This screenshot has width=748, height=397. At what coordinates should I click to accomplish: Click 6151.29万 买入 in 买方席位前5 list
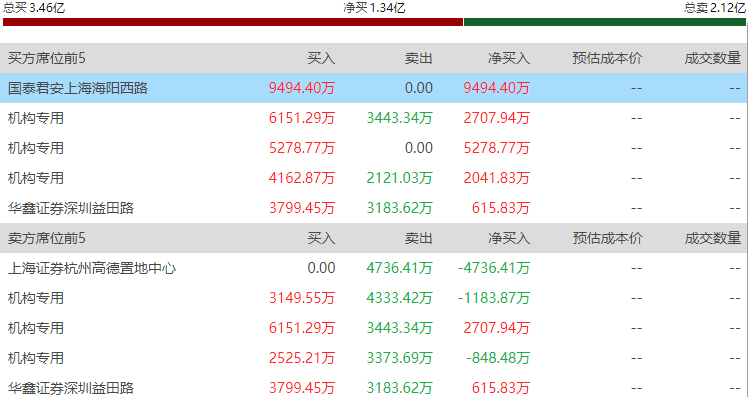pos(302,118)
